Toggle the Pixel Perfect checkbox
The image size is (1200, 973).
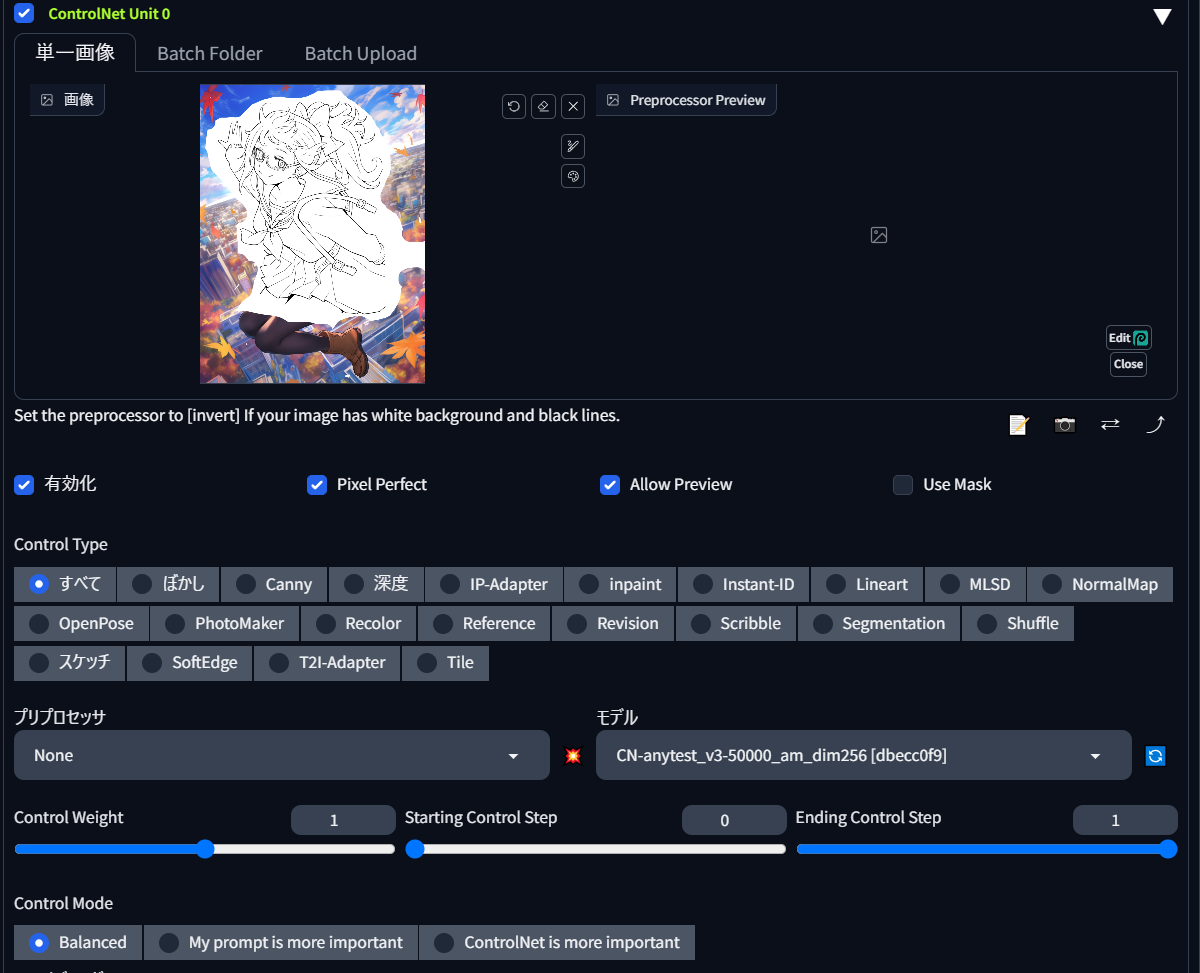(317, 485)
